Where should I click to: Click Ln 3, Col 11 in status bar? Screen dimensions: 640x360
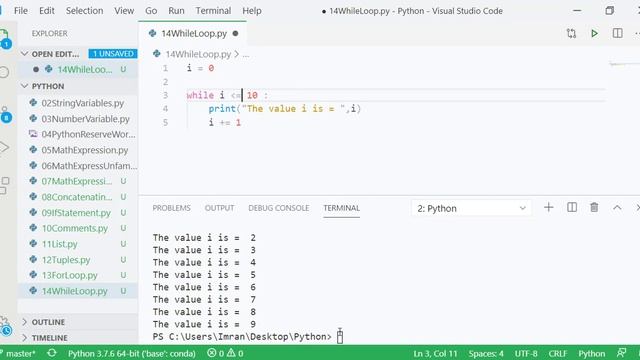tap(435, 353)
